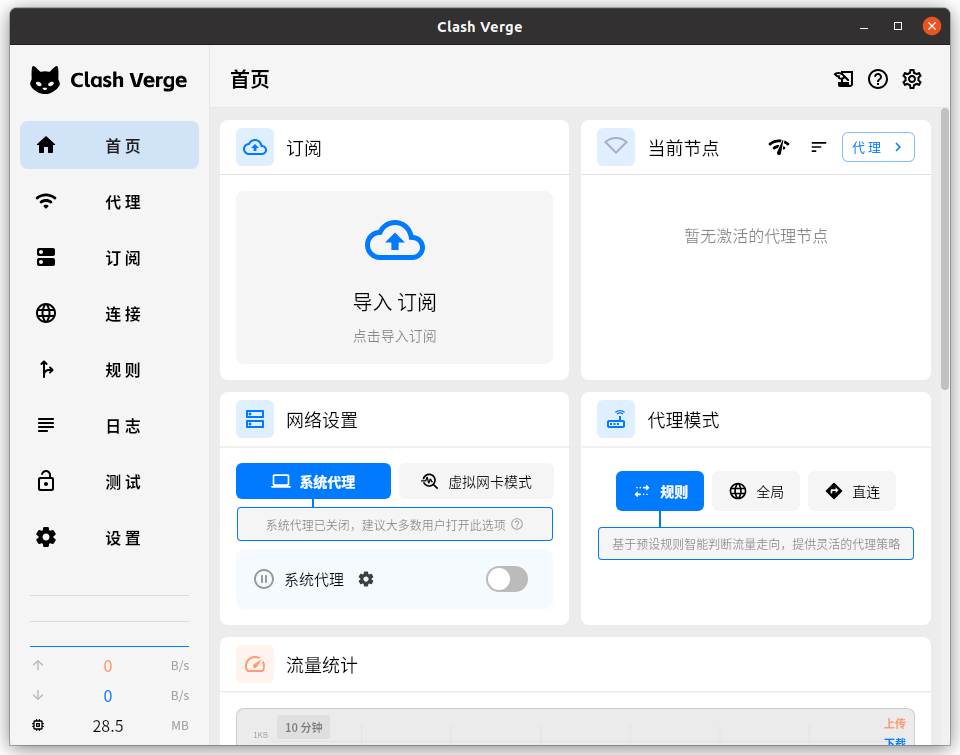Click the sort icon in 当前节点 header
The image size is (960, 755).
(818, 147)
